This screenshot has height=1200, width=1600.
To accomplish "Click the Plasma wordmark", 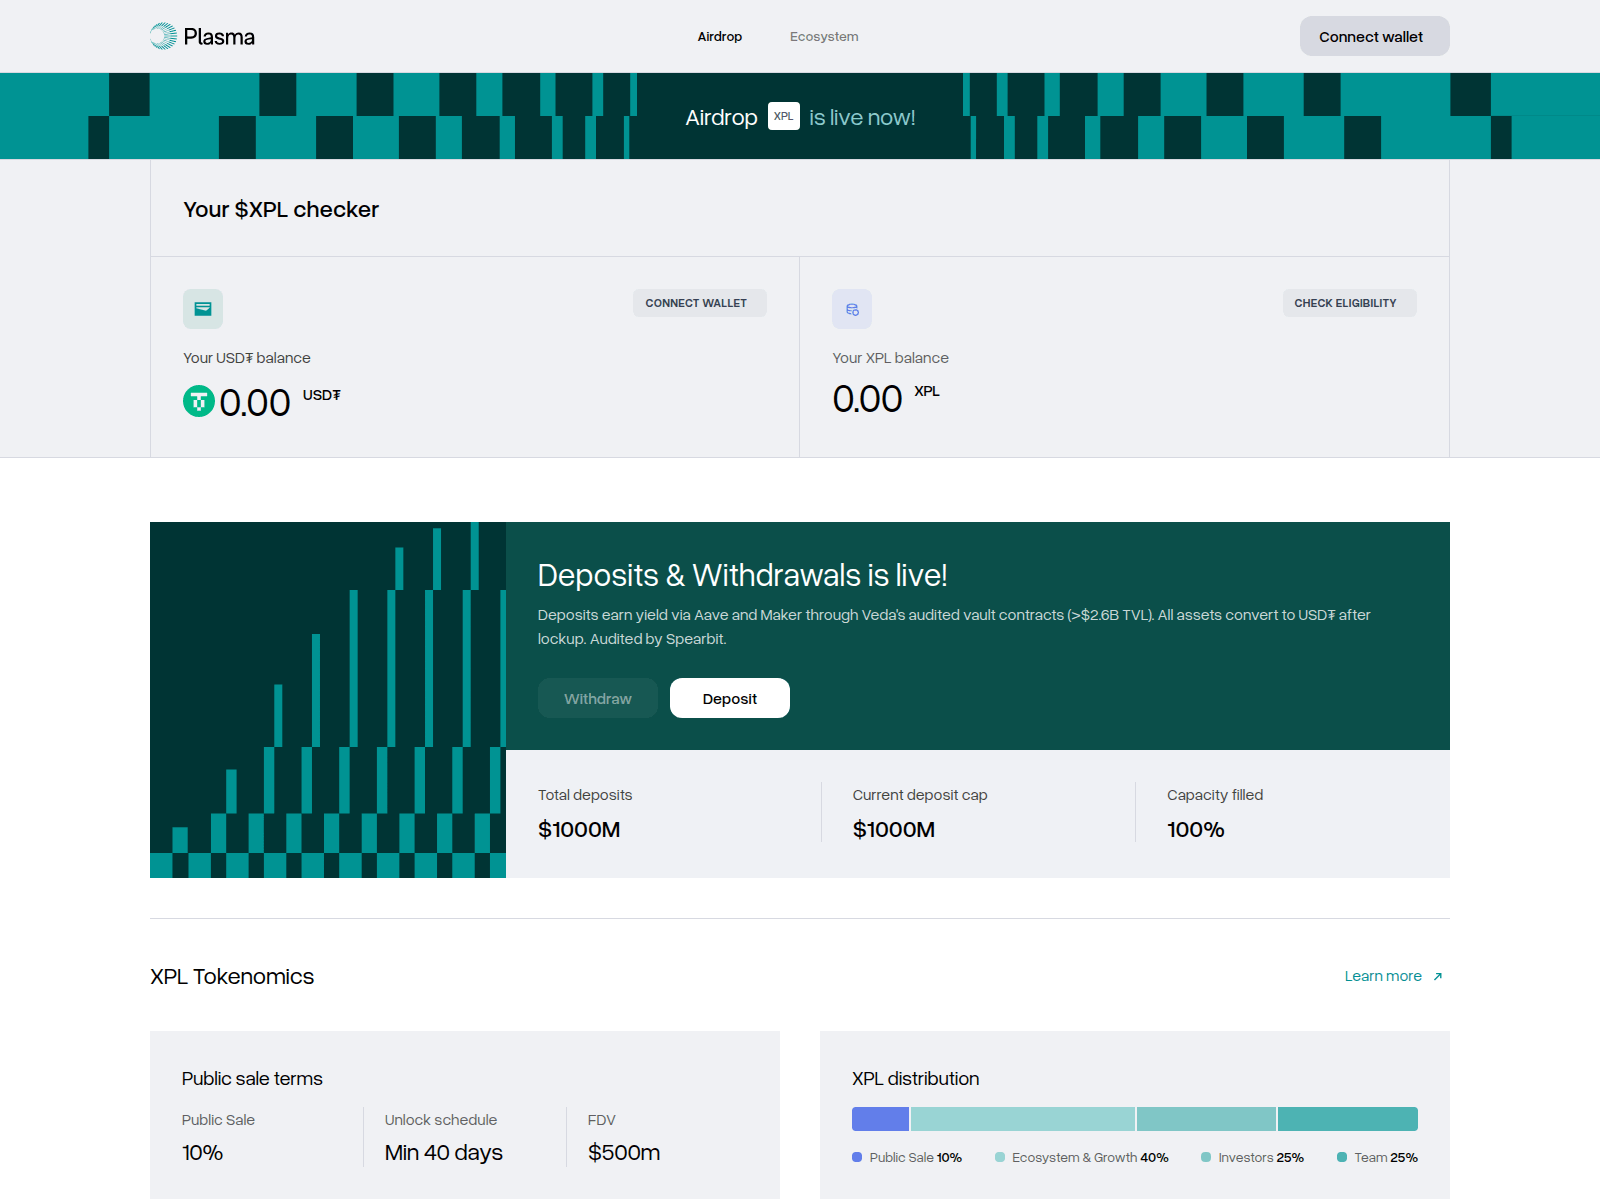I will click(219, 37).
